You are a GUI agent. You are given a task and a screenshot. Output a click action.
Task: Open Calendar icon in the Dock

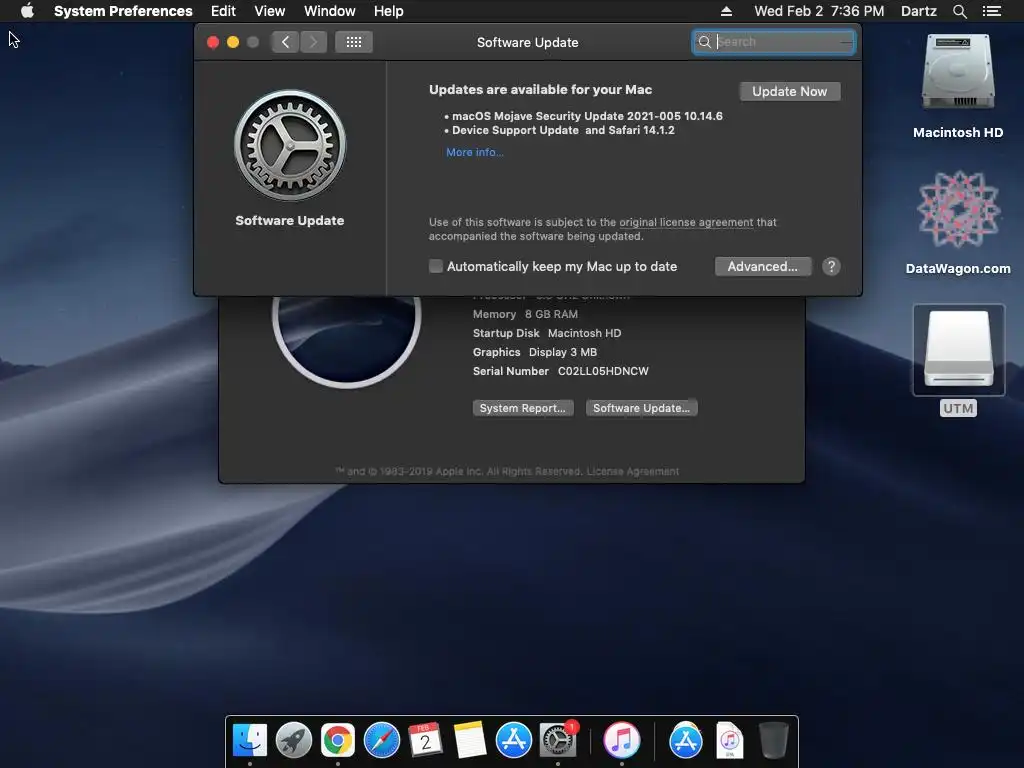pos(425,741)
